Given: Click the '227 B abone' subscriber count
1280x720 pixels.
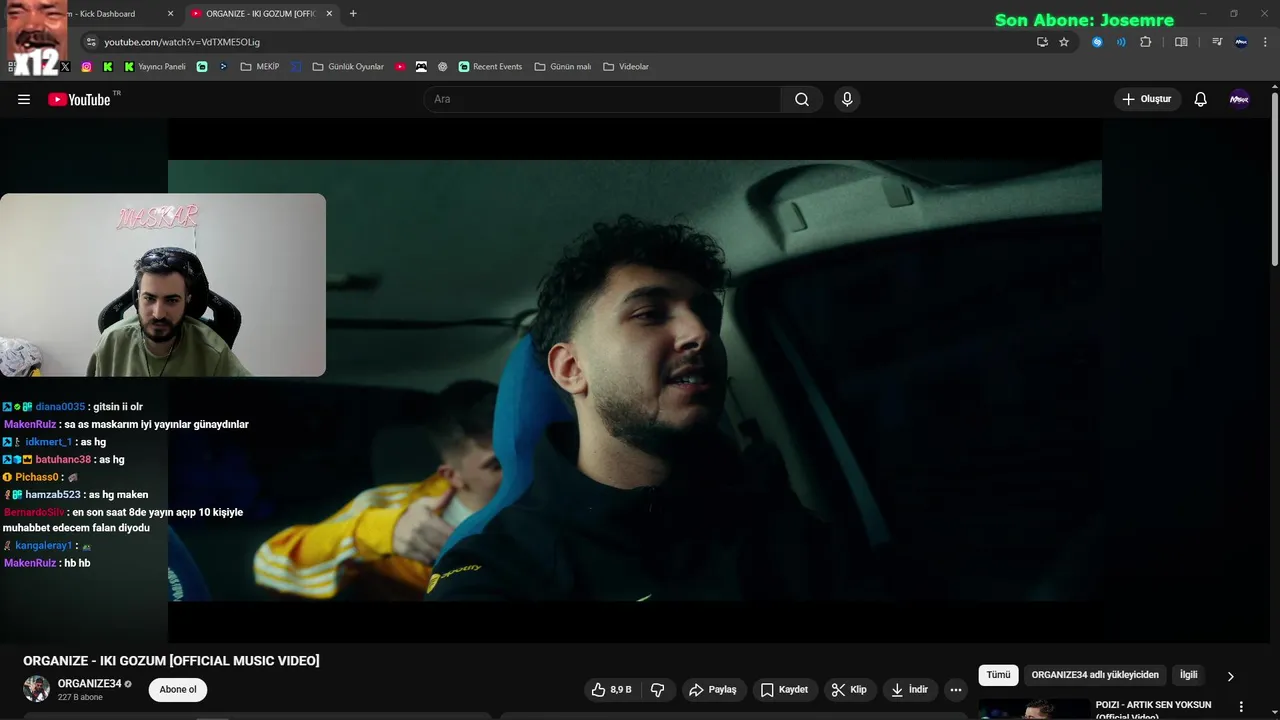Looking at the screenshot, I should click(x=80, y=697).
